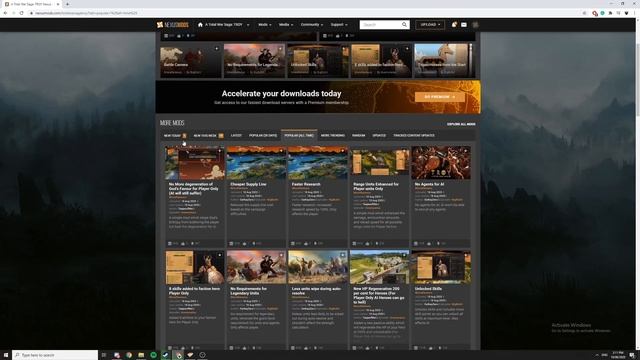This screenshot has width=640, height=360.
Task: Open the New HP Regeneration 200 per cent title
Action: pos(379,295)
